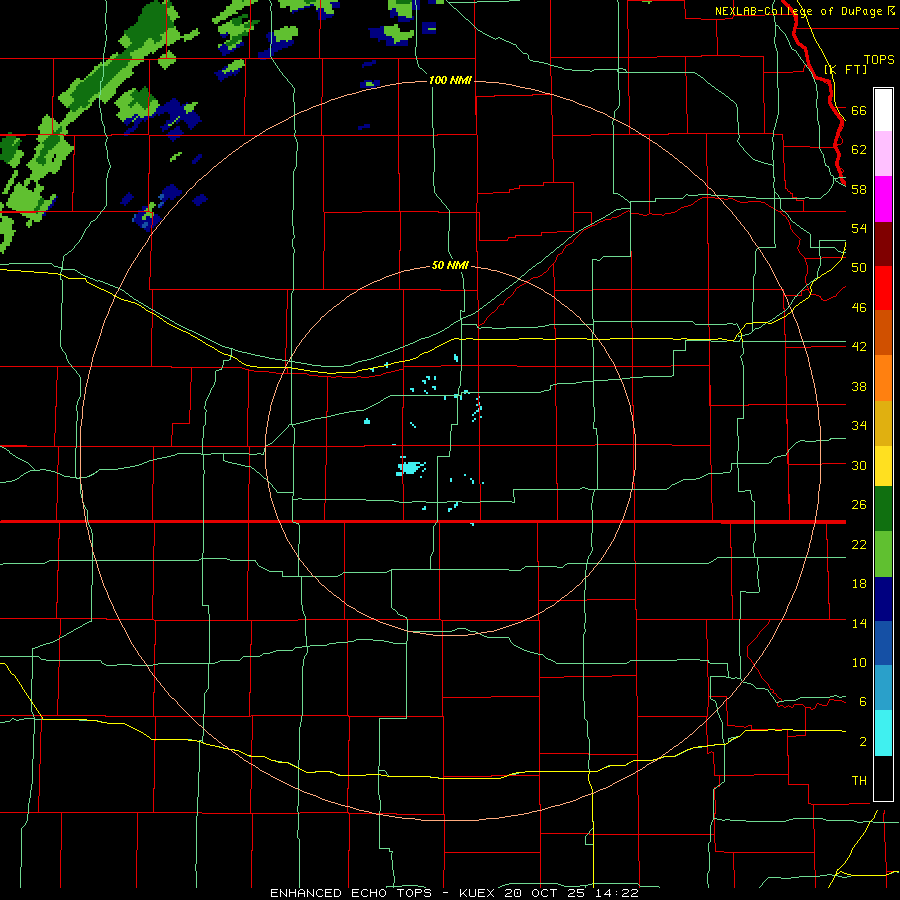Click the TOPS legend title
This screenshot has height=900, width=900.
coord(879,59)
